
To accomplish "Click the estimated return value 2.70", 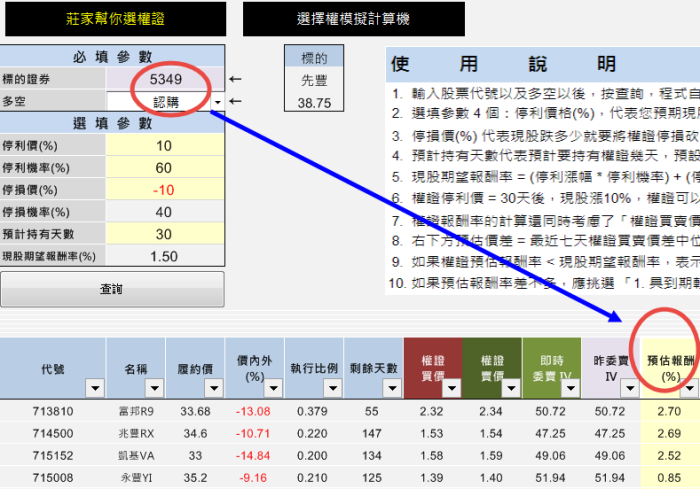I will [x=669, y=411].
